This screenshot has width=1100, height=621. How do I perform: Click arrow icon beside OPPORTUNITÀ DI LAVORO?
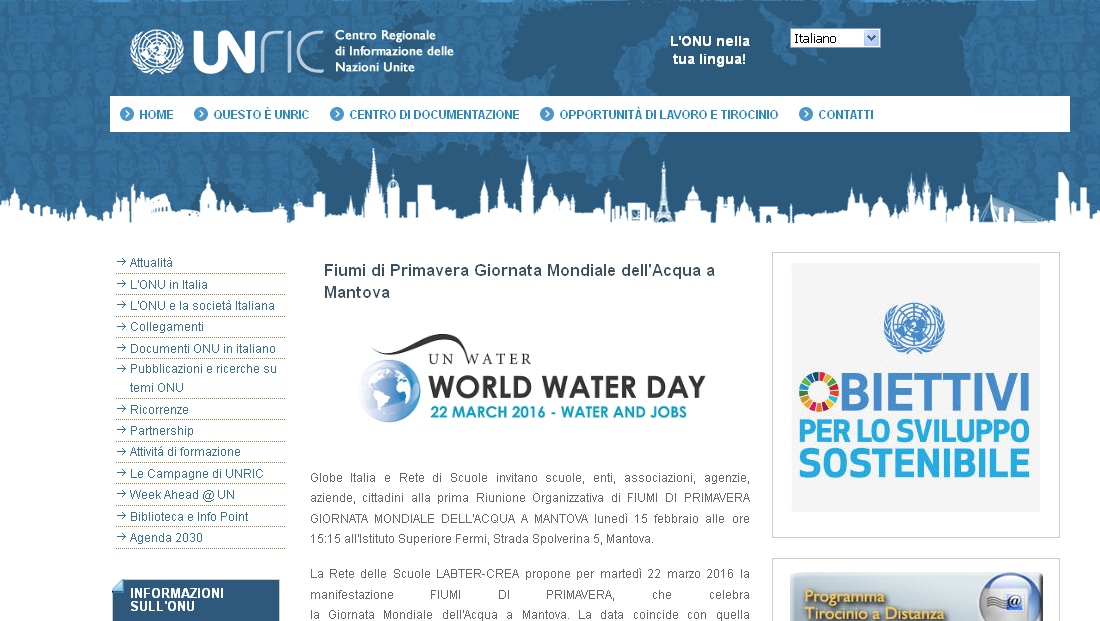[547, 114]
